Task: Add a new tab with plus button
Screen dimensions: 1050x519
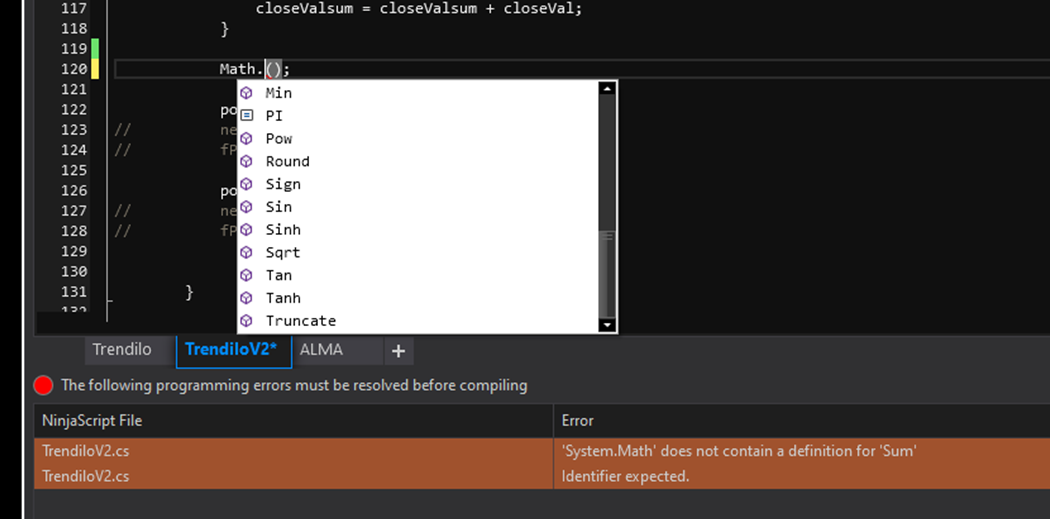Action: pyautogui.click(x=398, y=351)
